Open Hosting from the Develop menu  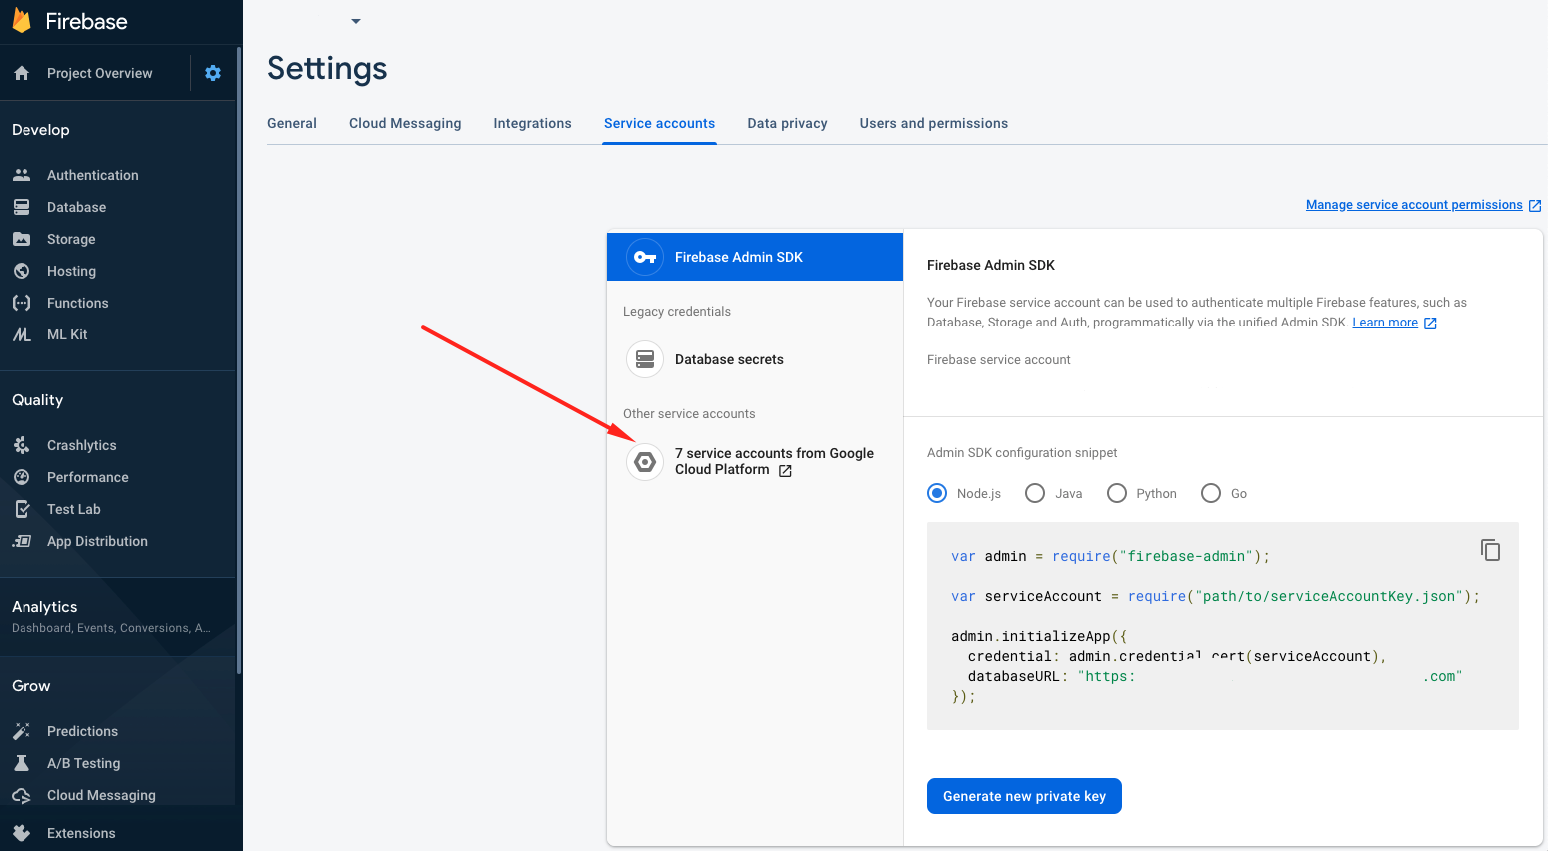70,271
